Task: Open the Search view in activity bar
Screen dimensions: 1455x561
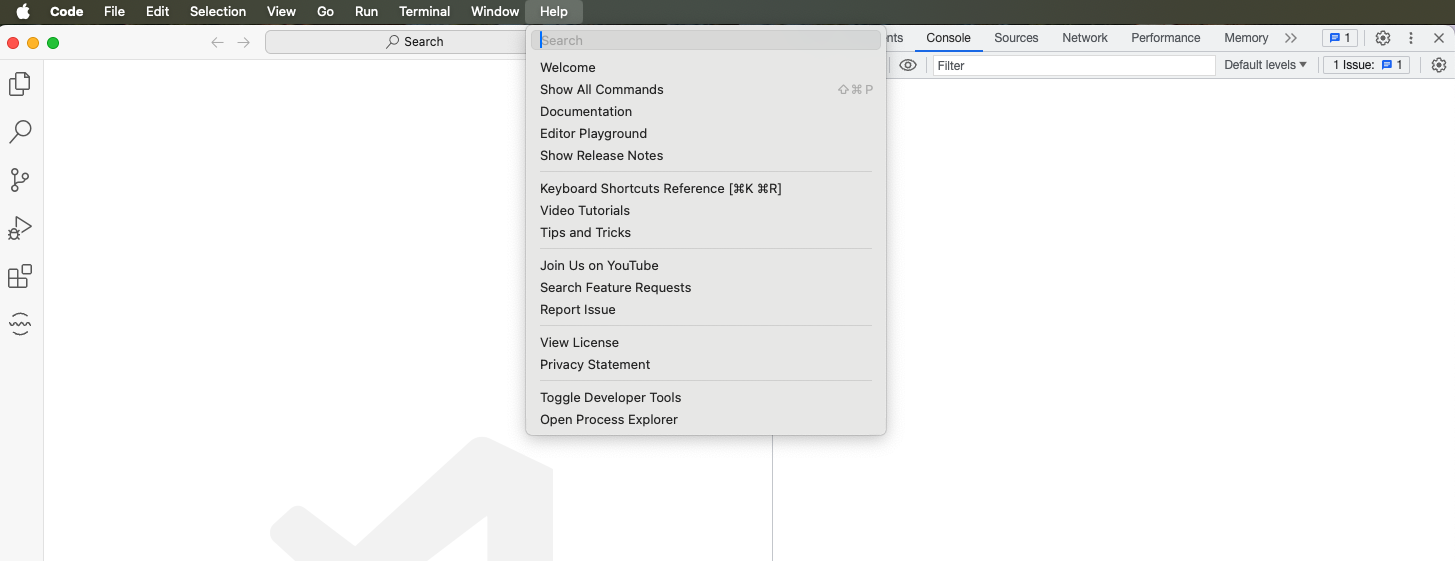Action: point(20,132)
